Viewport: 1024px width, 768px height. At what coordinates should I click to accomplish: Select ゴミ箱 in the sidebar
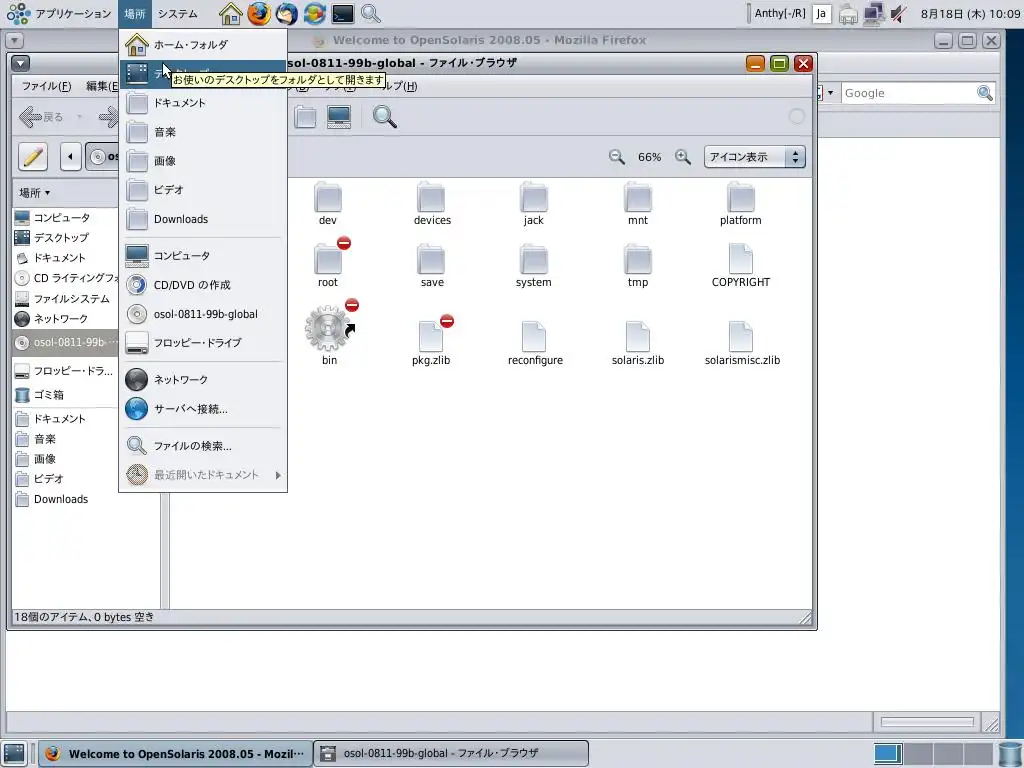(49, 394)
